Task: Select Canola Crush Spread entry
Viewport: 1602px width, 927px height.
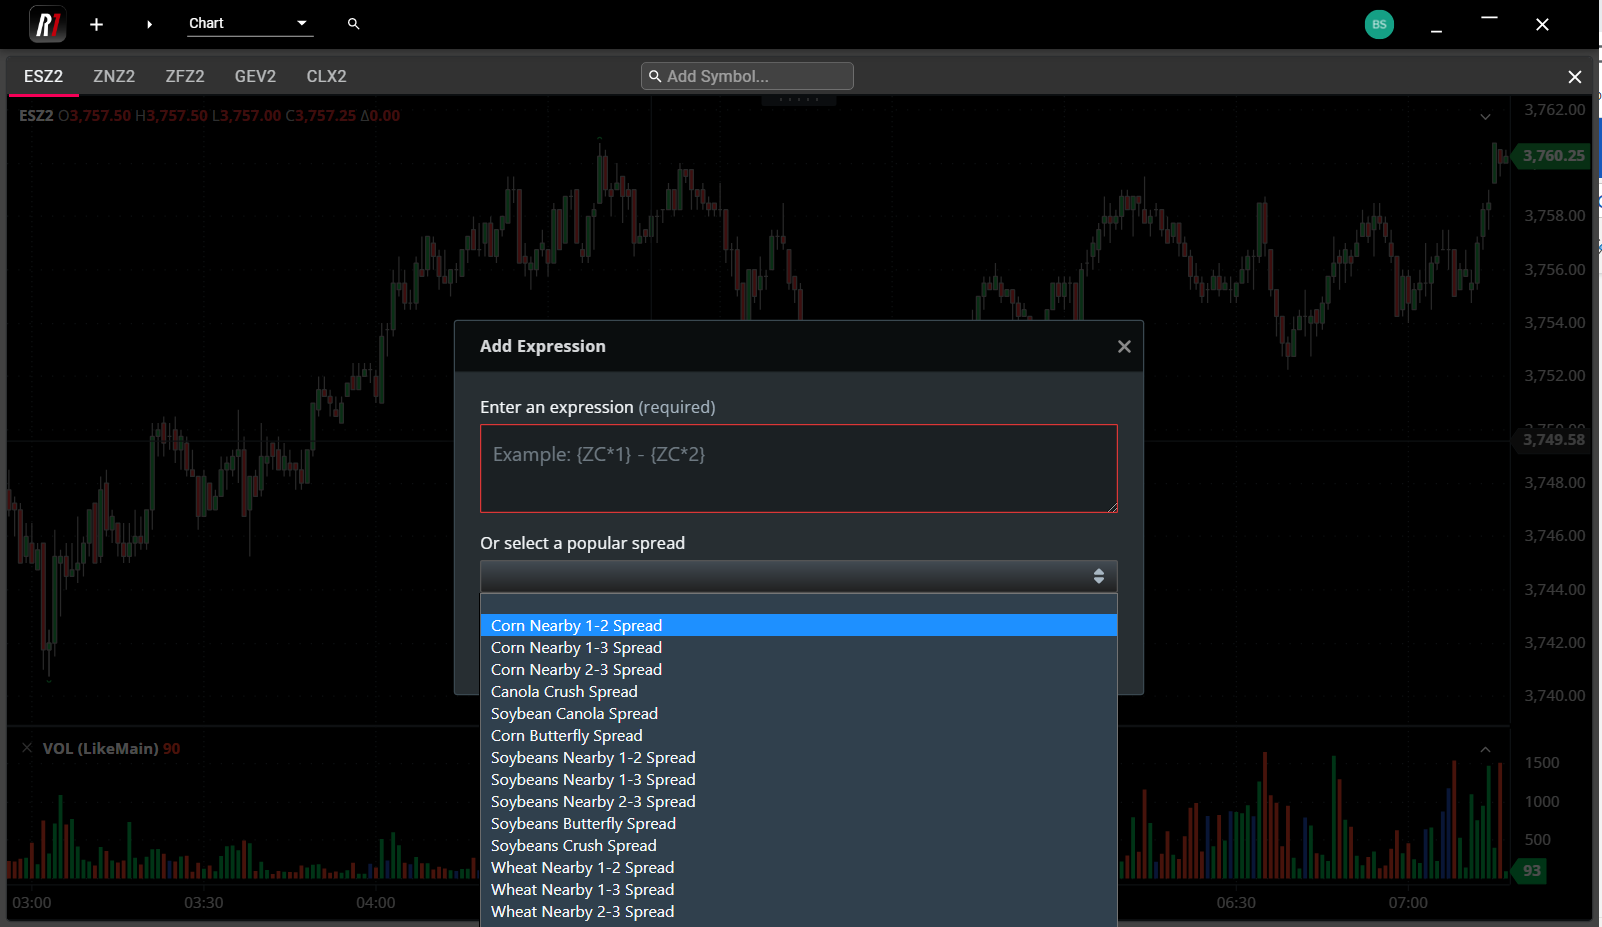Action: (x=564, y=691)
